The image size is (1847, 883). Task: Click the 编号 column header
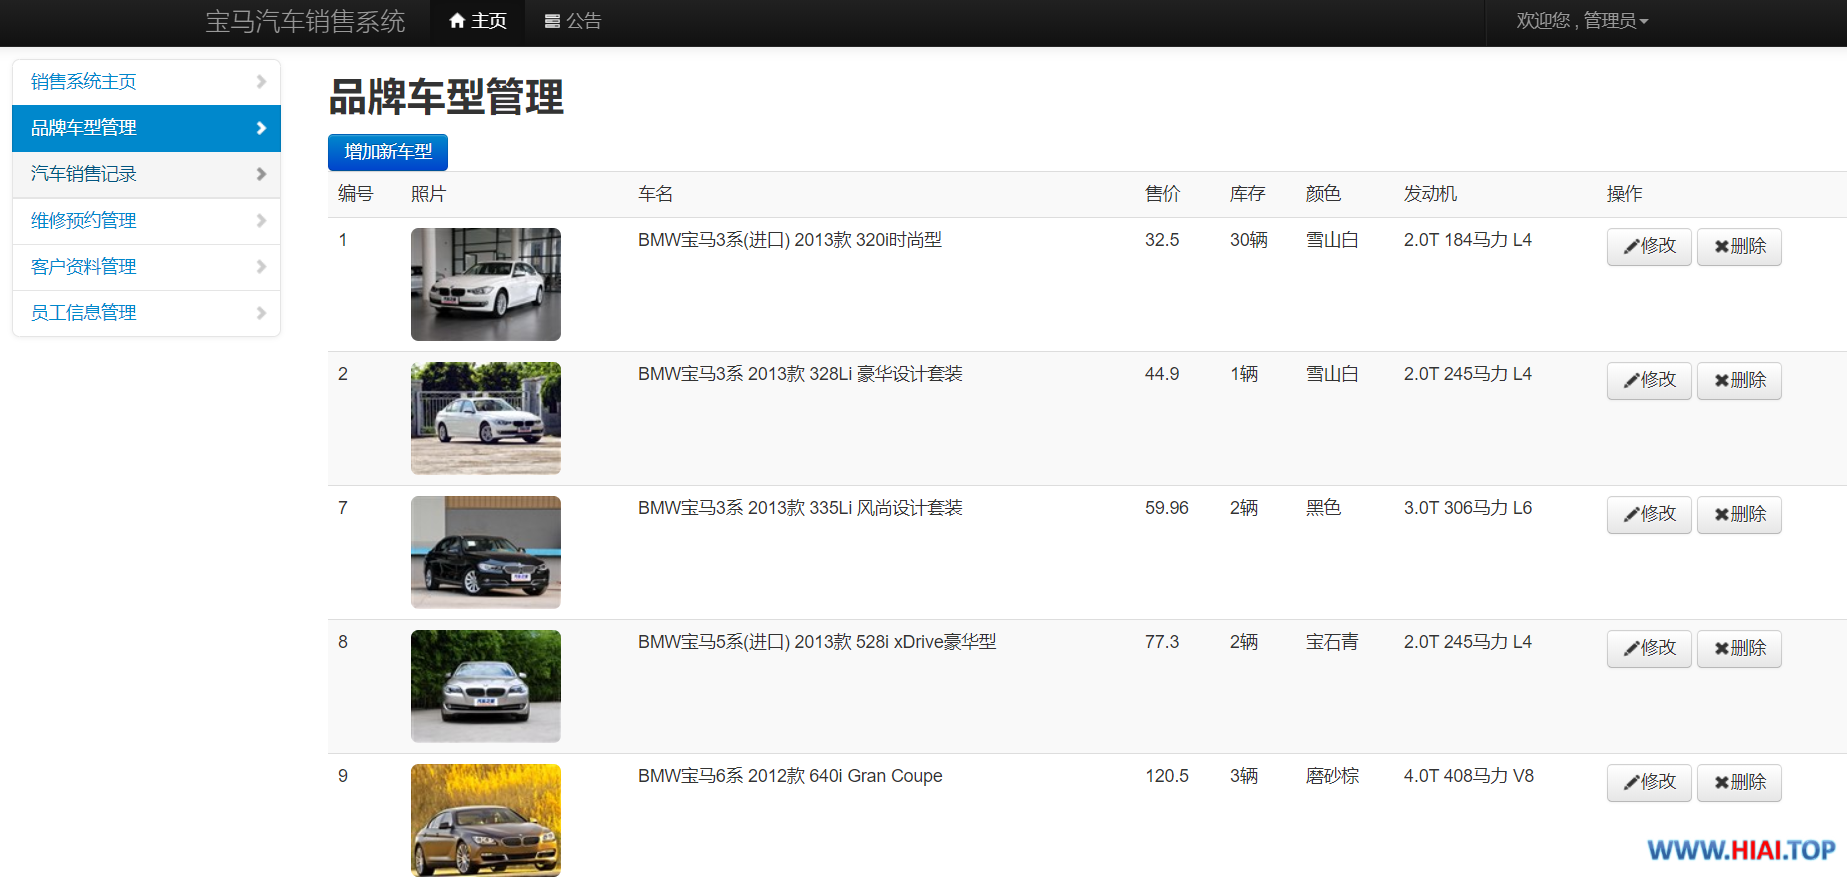pos(355,194)
